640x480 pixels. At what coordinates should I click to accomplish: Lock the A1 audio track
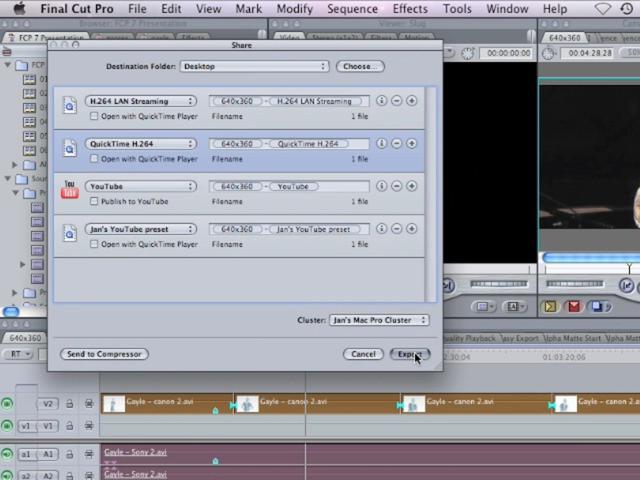coord(70,454)
